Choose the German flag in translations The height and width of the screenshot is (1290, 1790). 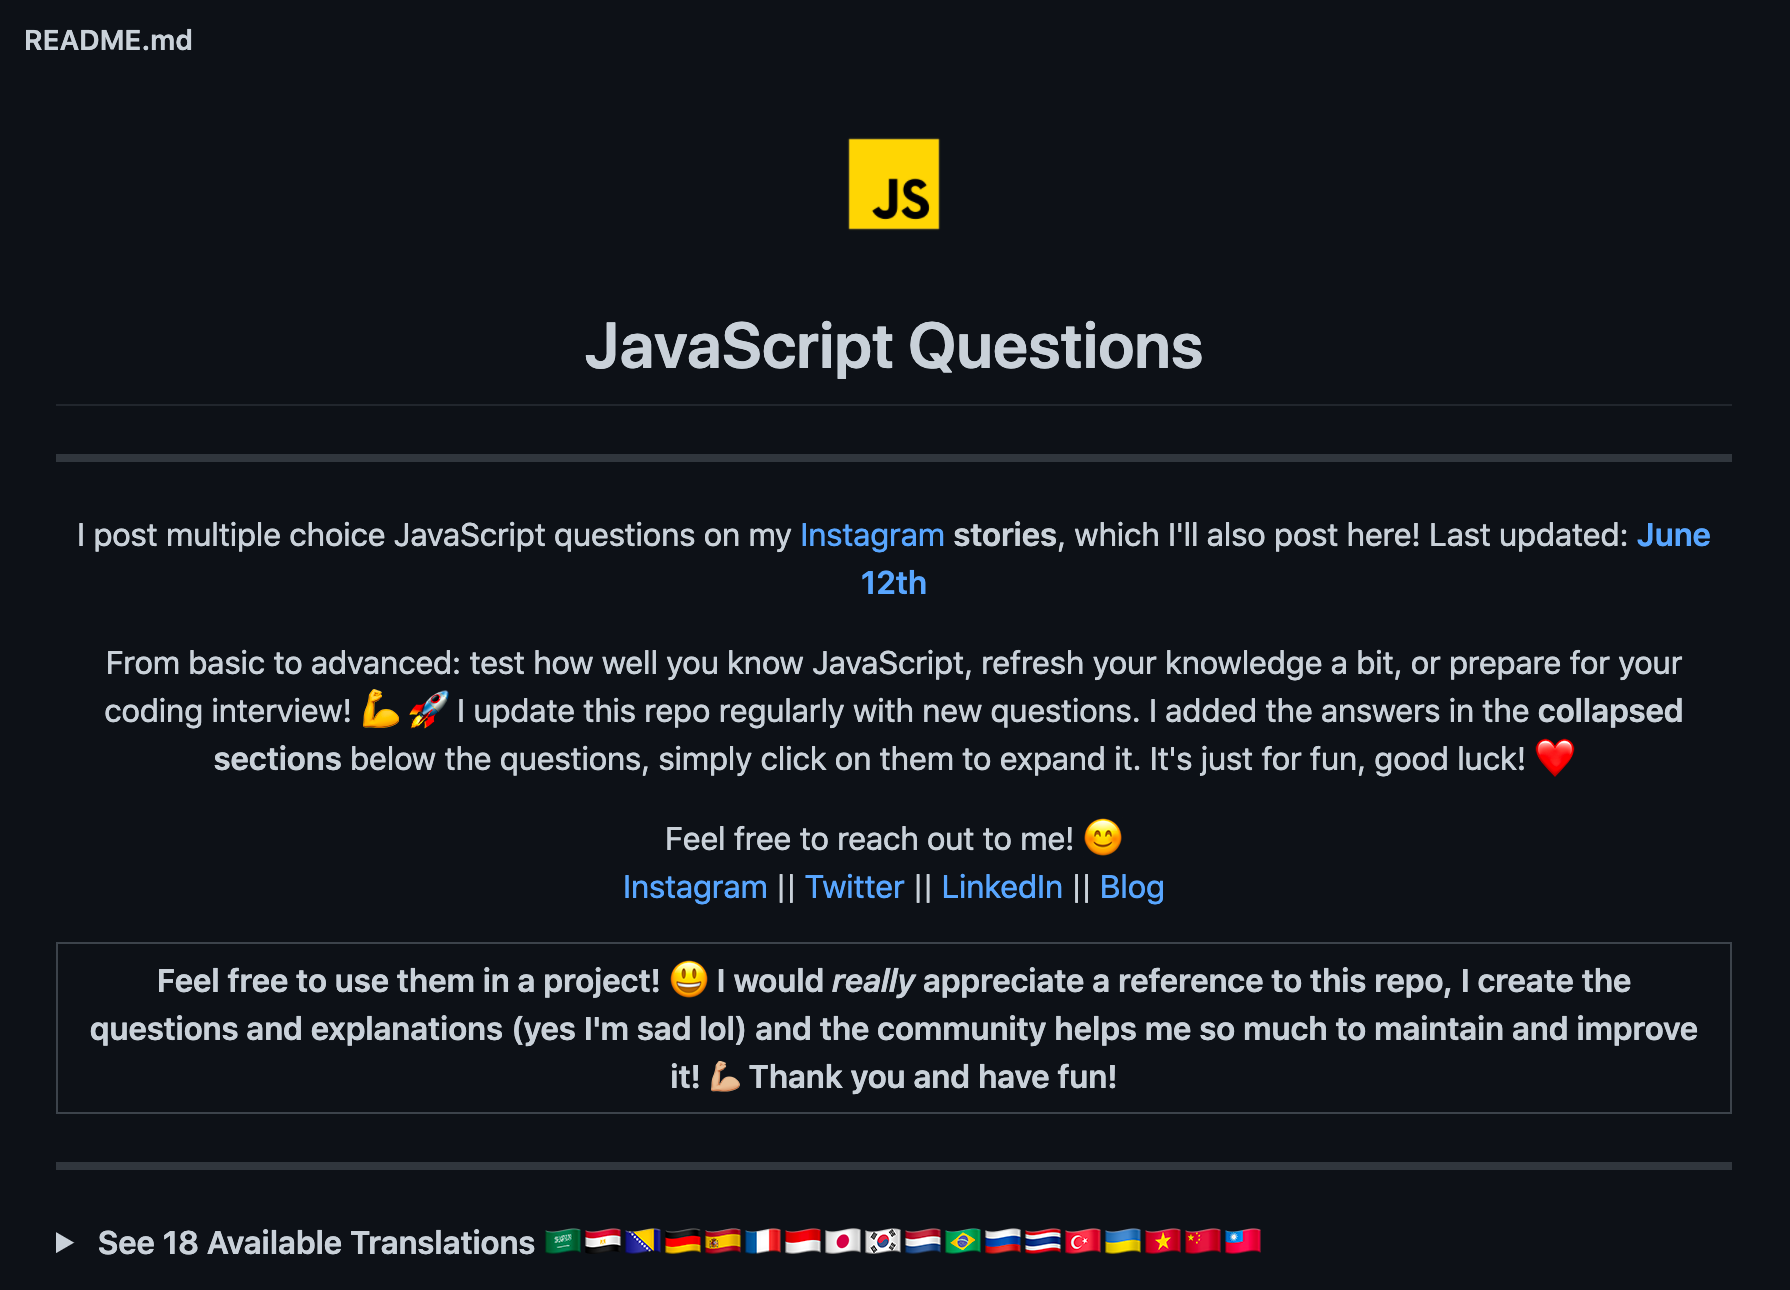[x=683, y=1242]
